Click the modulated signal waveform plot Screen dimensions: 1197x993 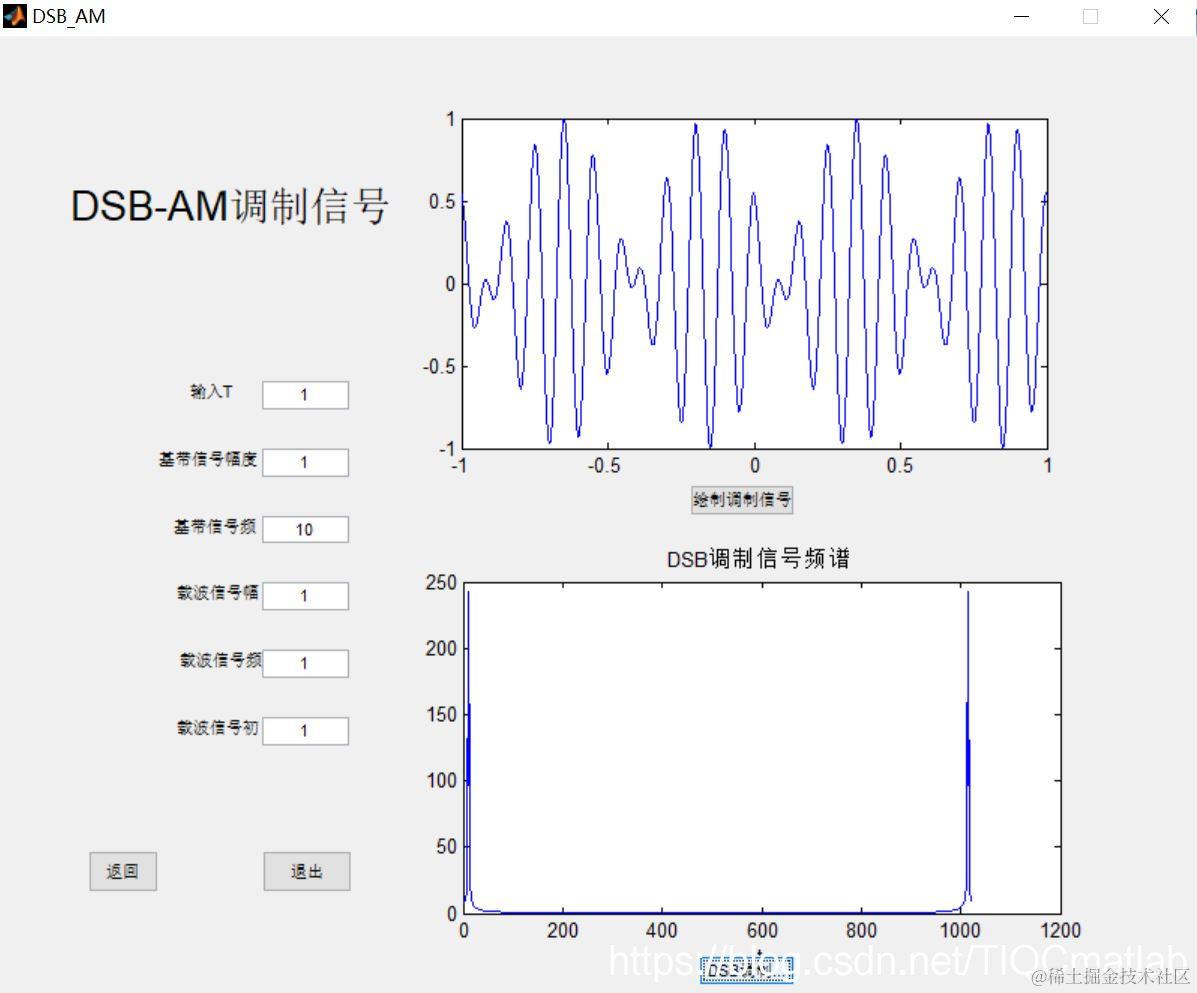click(755, 284)
